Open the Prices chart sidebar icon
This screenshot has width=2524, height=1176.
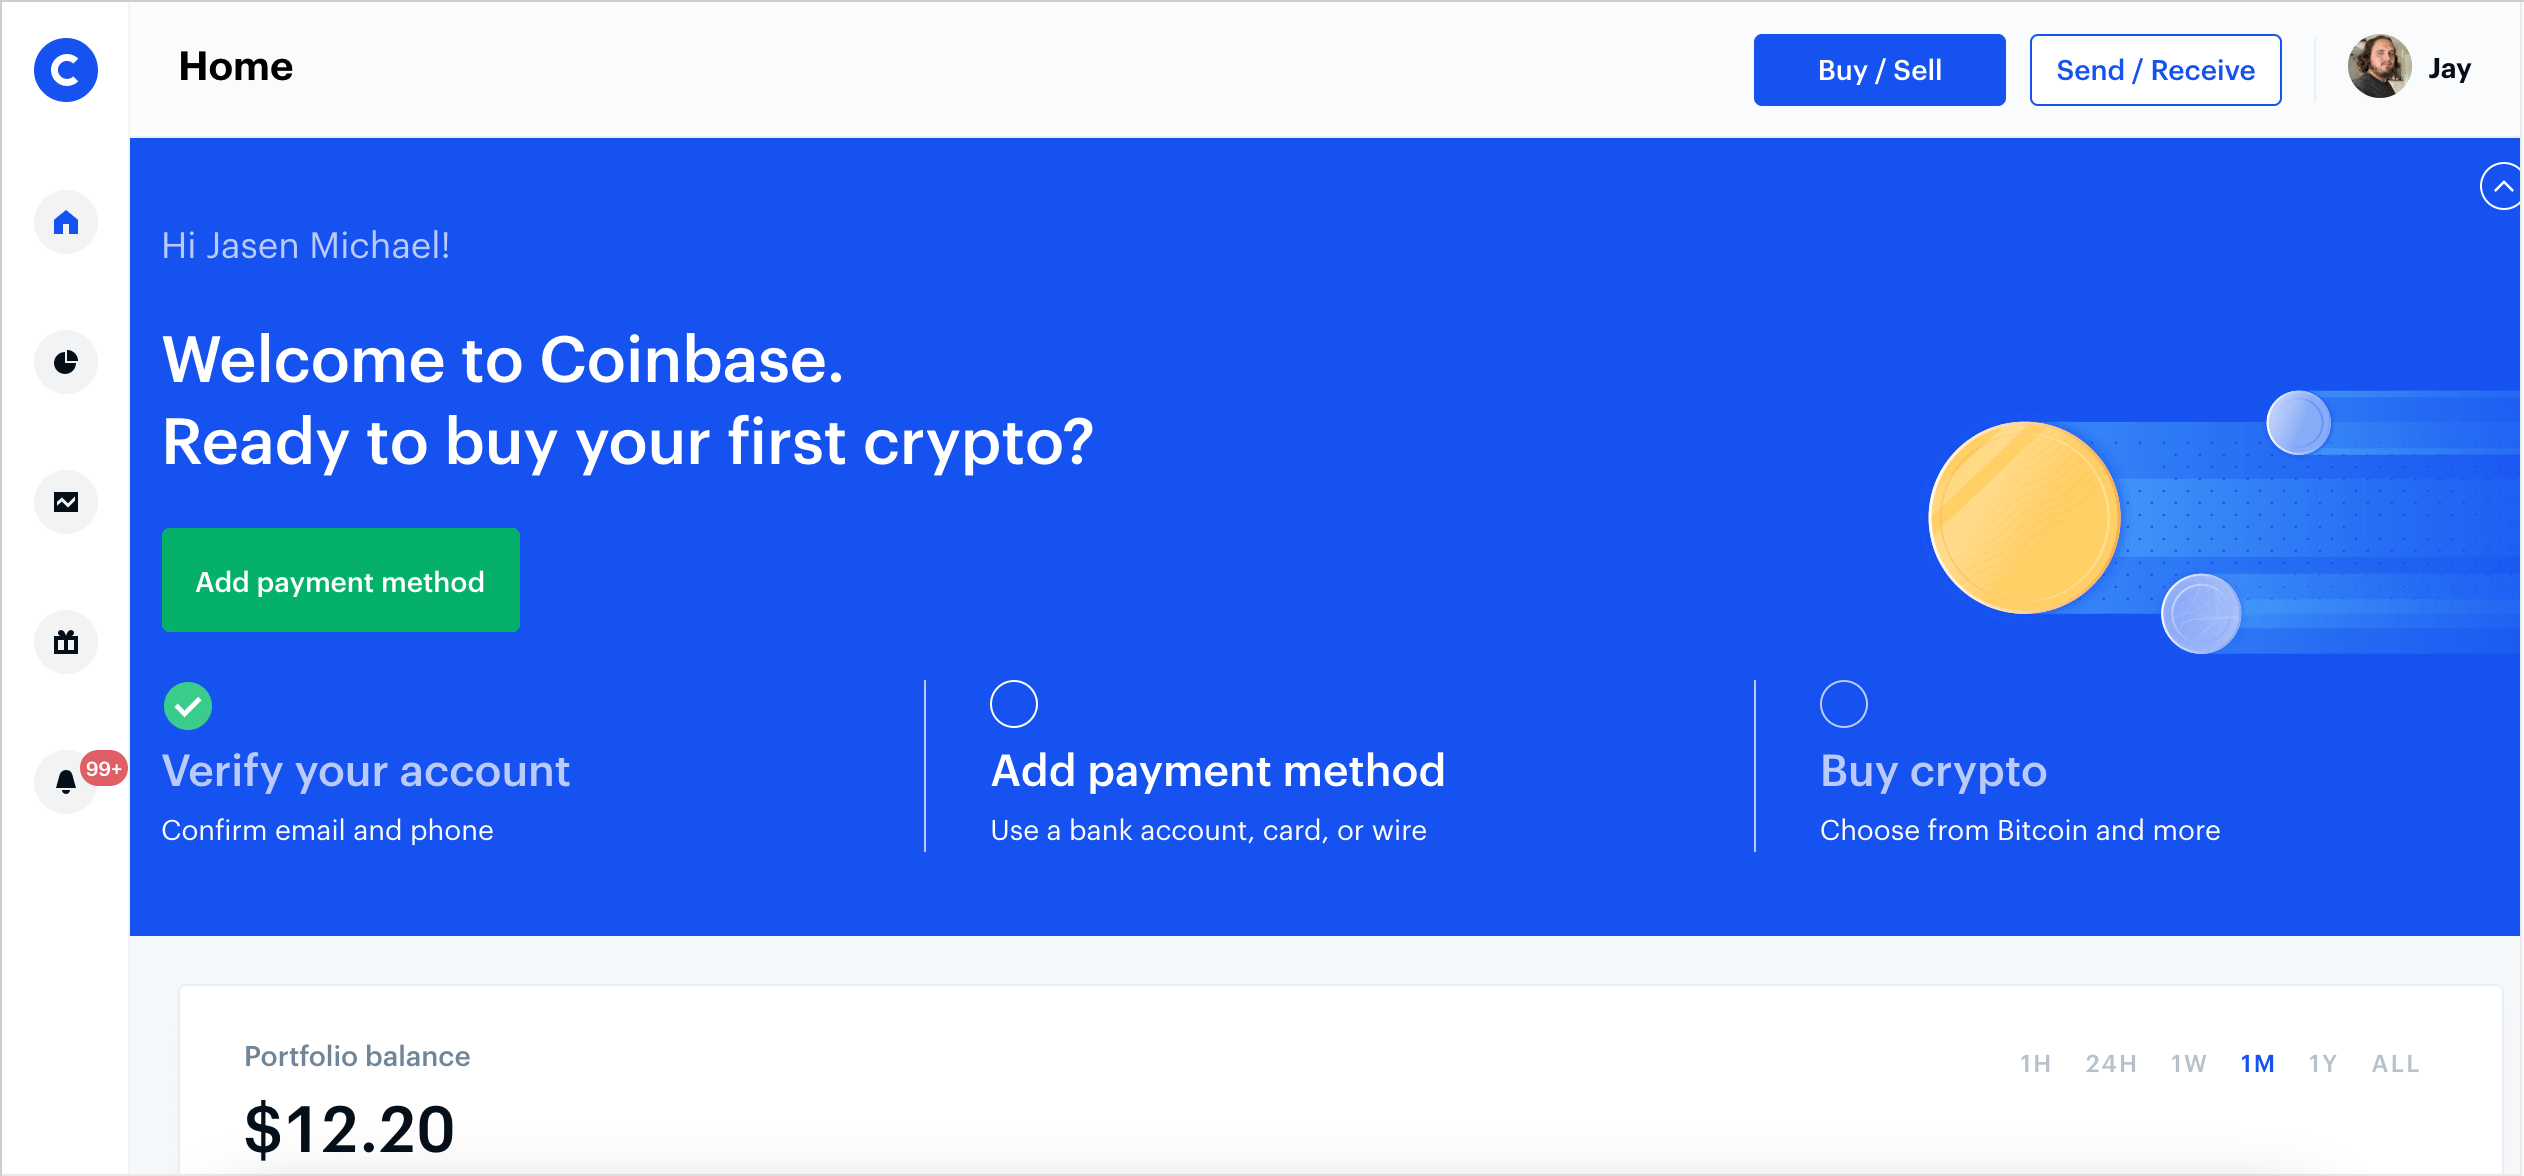coord(66,502)
